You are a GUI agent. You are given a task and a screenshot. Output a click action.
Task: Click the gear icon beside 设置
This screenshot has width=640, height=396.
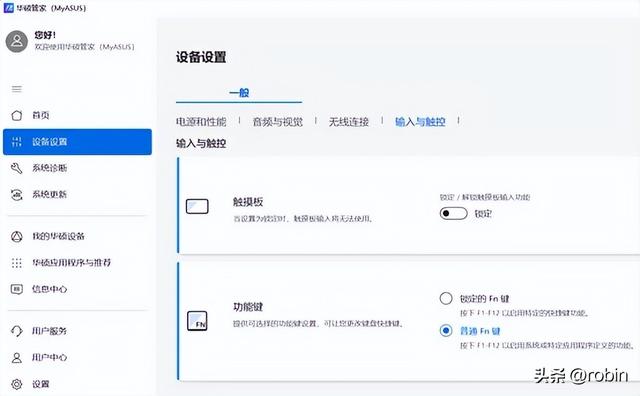(17, 384)
